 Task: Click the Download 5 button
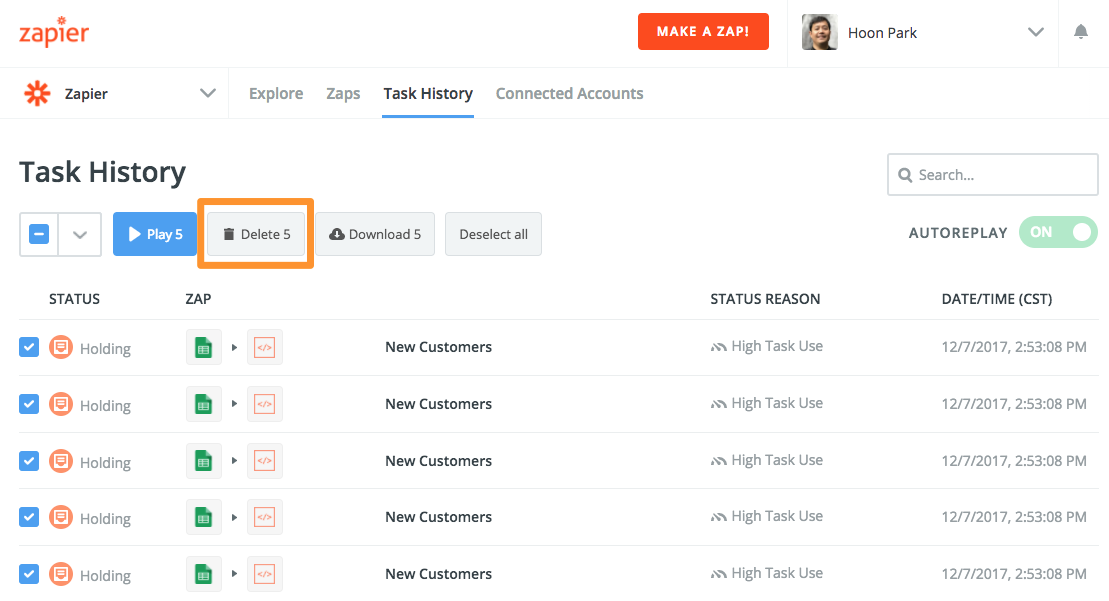point(375,234)
